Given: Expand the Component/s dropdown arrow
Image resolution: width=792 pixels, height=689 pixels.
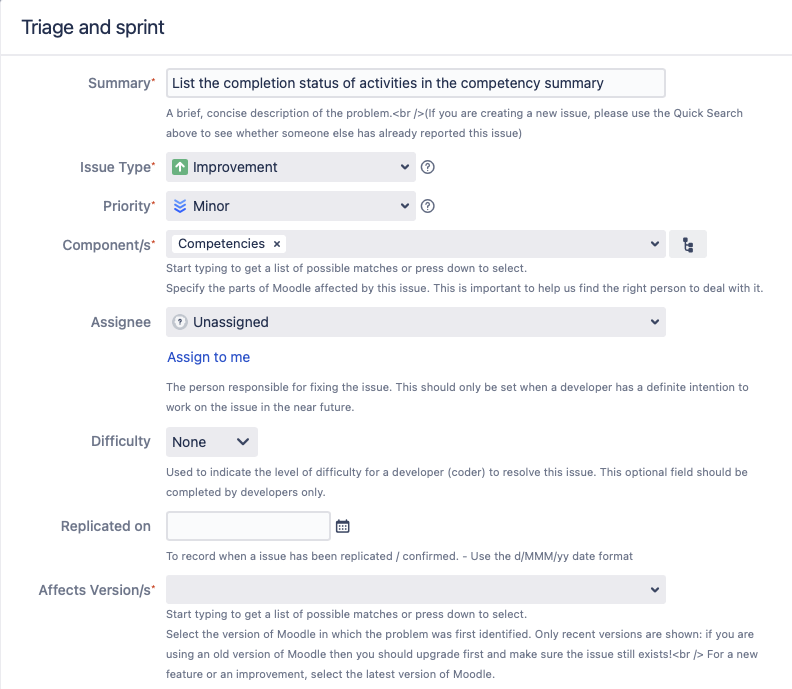Looking at the screenshot, I should point(655,244).
